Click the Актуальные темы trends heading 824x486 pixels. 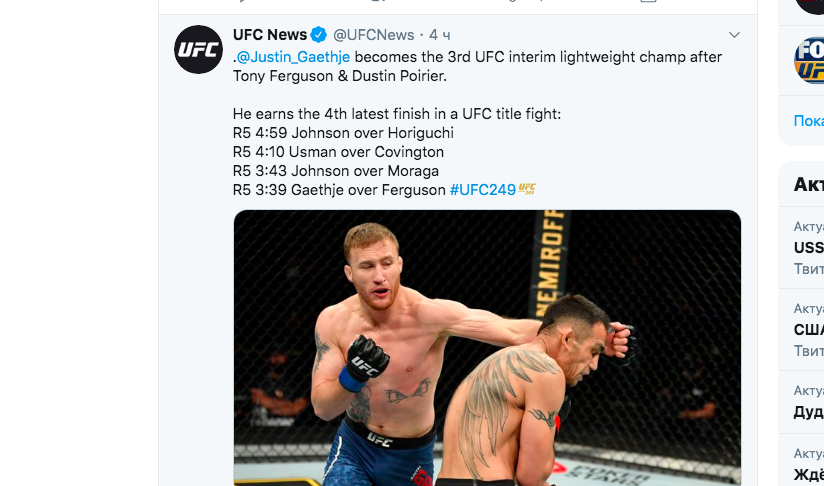[x=809, y=184]
